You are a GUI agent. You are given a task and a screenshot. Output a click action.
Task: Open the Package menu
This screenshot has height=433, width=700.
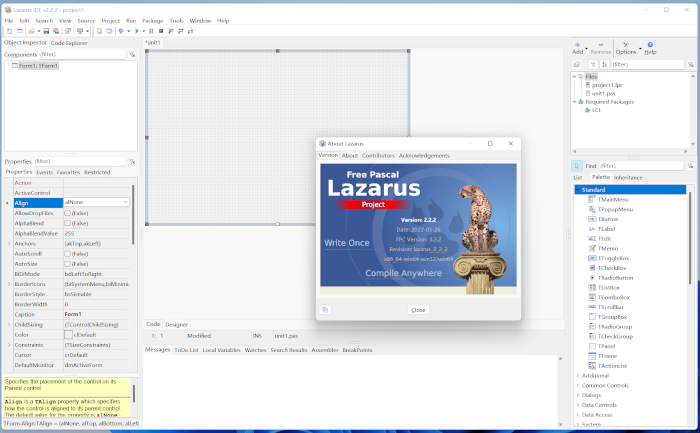tap(152, 20)
